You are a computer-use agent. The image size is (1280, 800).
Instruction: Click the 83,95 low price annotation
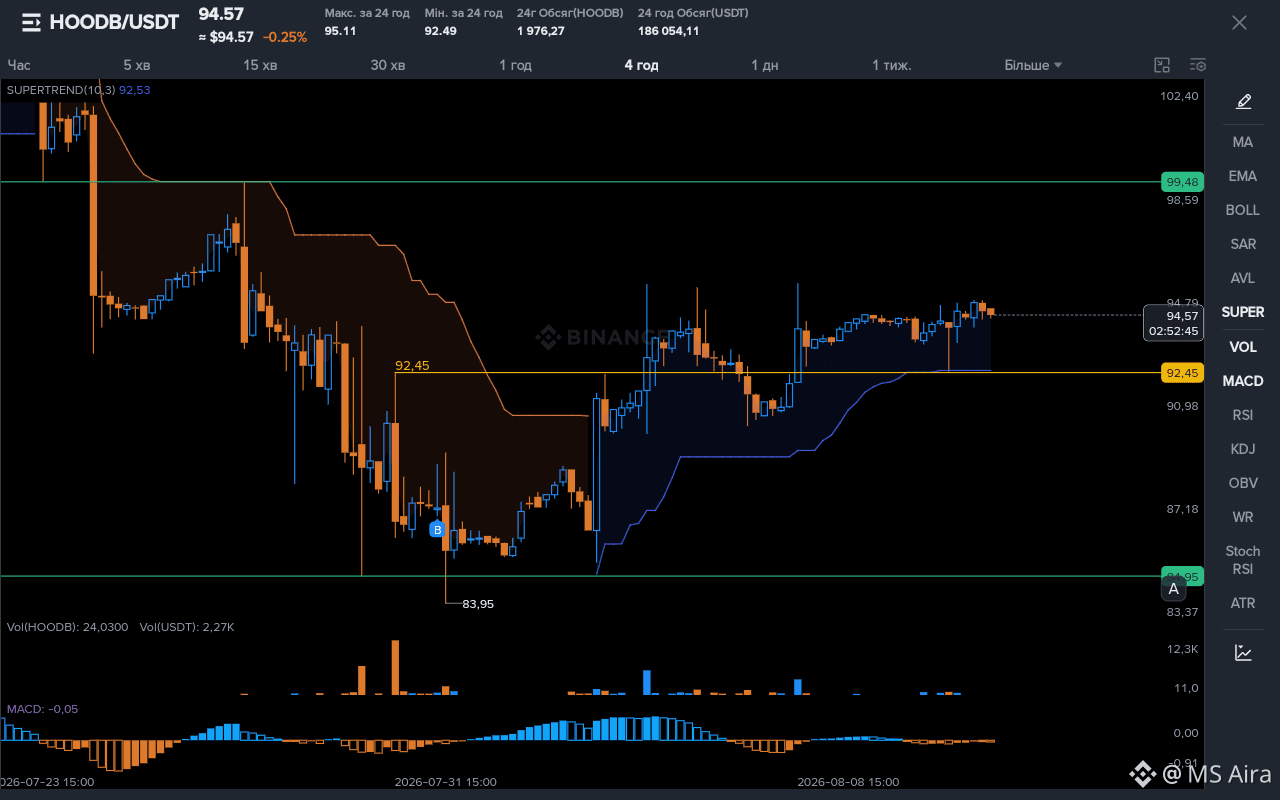tap(478, 604)
